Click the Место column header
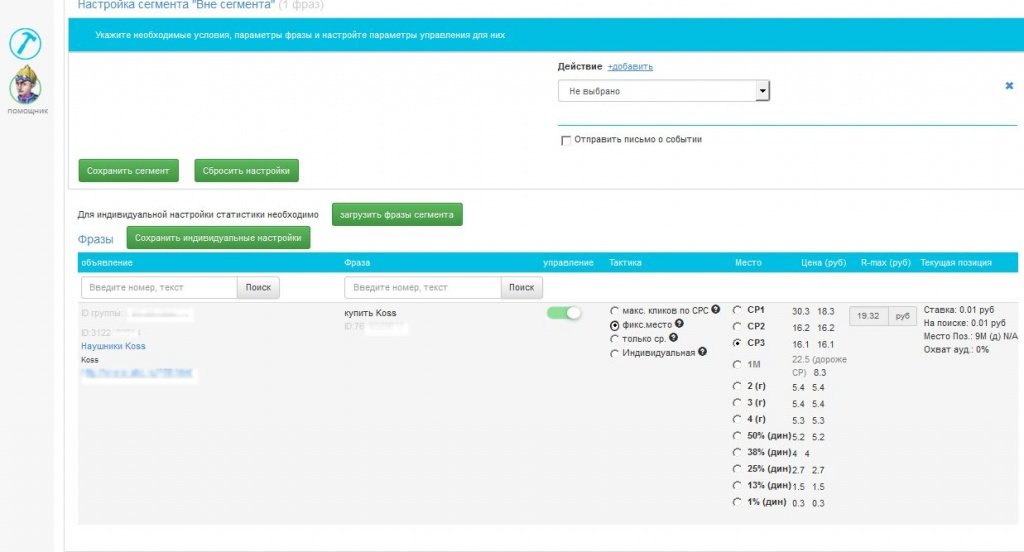This screenshot has height=552, width=1024. coord(748,263)
